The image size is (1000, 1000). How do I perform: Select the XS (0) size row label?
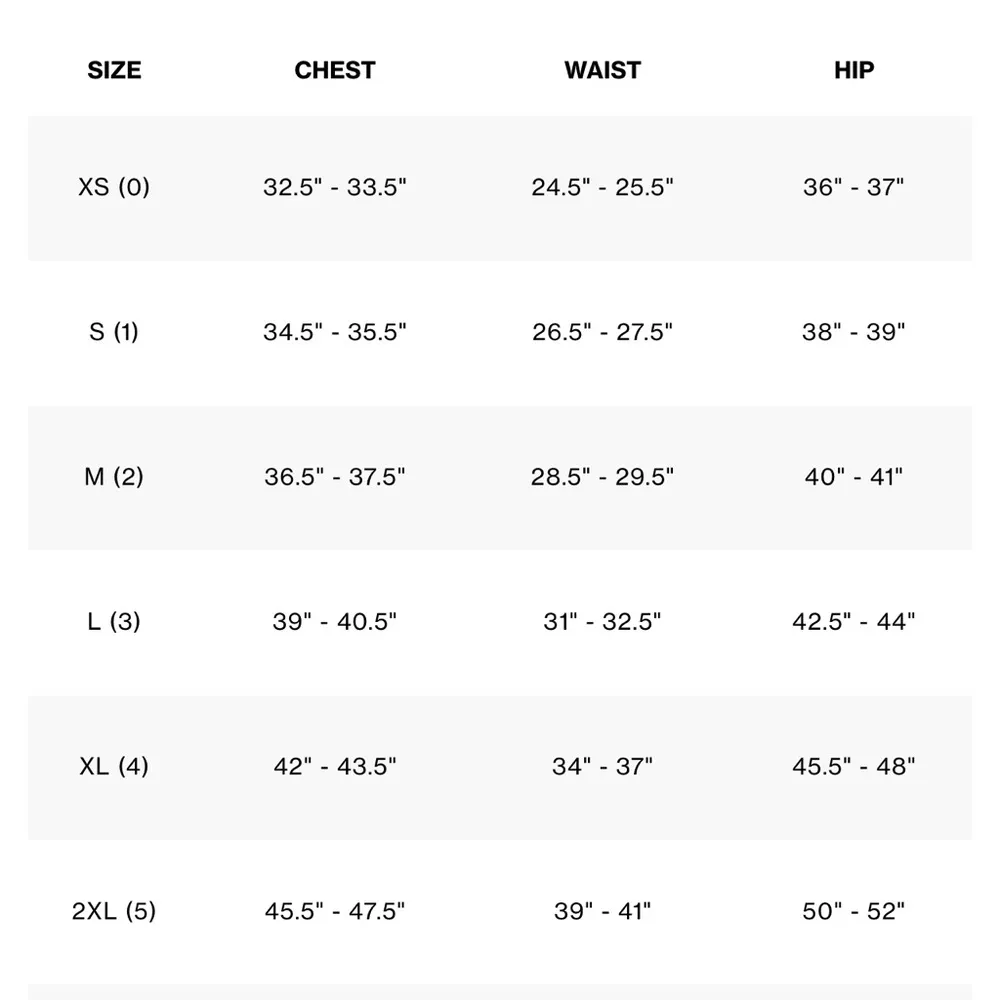pyautogui.click(x=114, y=187)
